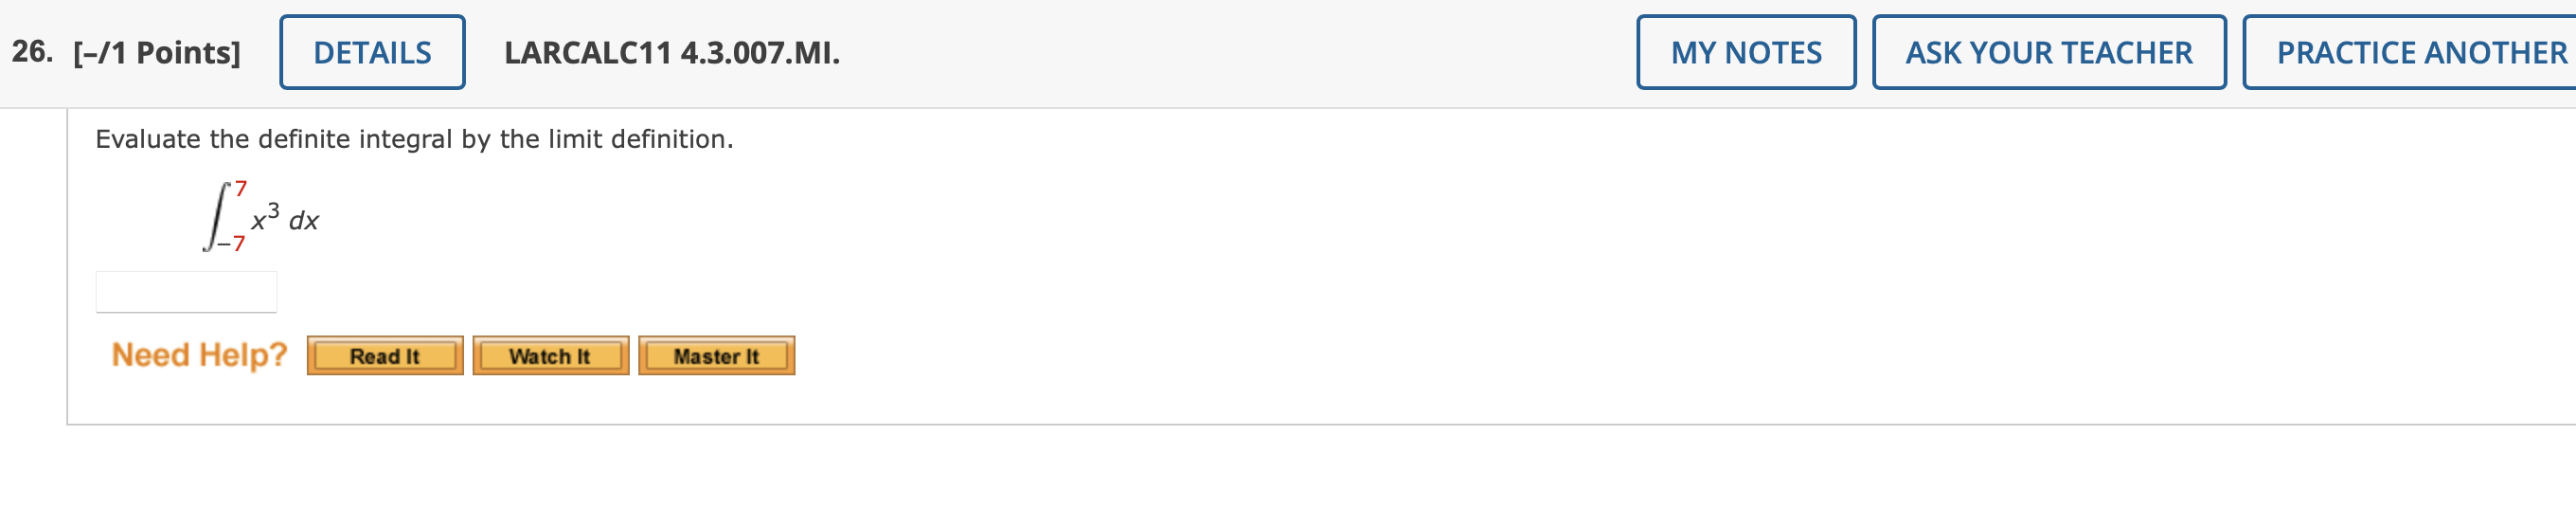Select PRACTICE ANOTHER version
Image resolution: width=2576 pixels, height=508 pixels.
2410,52
